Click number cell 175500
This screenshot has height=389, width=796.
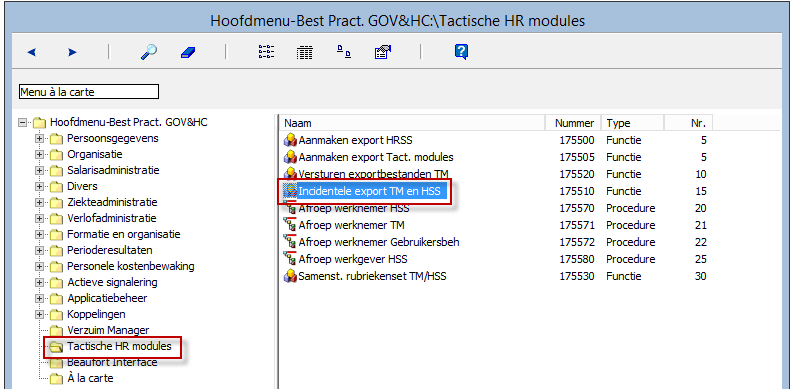click(577, 140)
